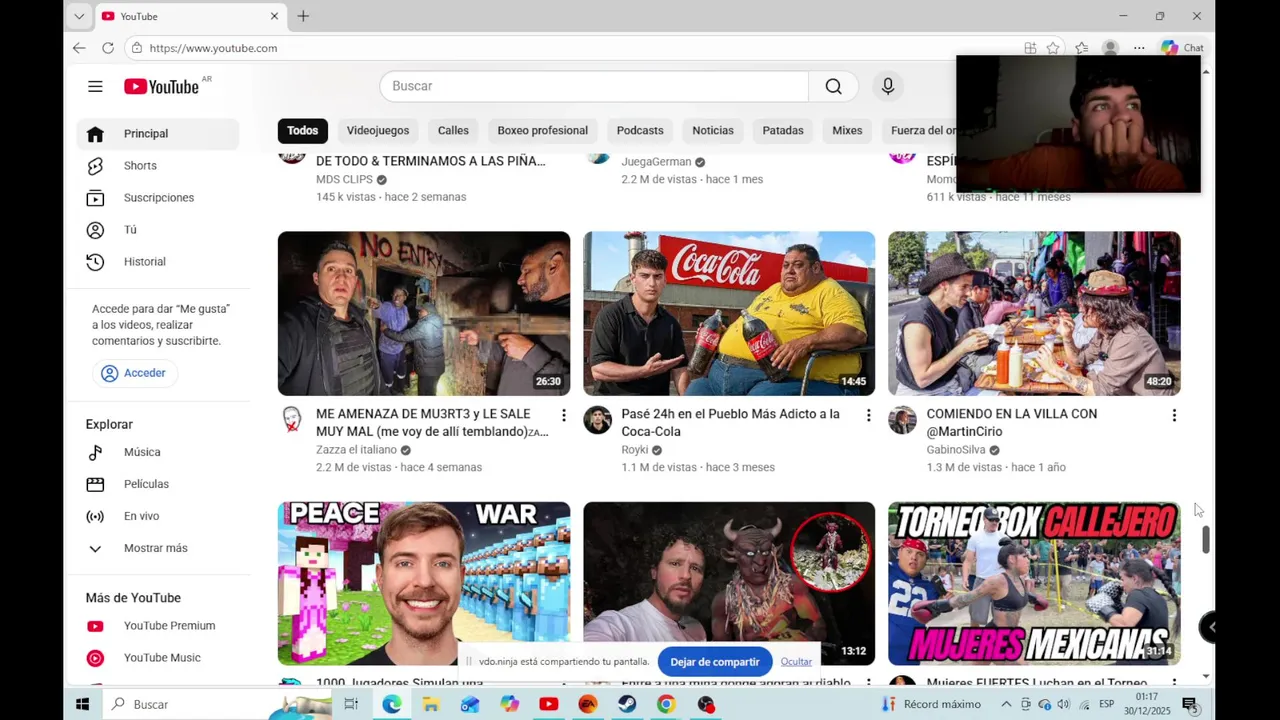Click the YouTube logo
This screenshot has width=1280, height=720.
(x=161, y=86)
